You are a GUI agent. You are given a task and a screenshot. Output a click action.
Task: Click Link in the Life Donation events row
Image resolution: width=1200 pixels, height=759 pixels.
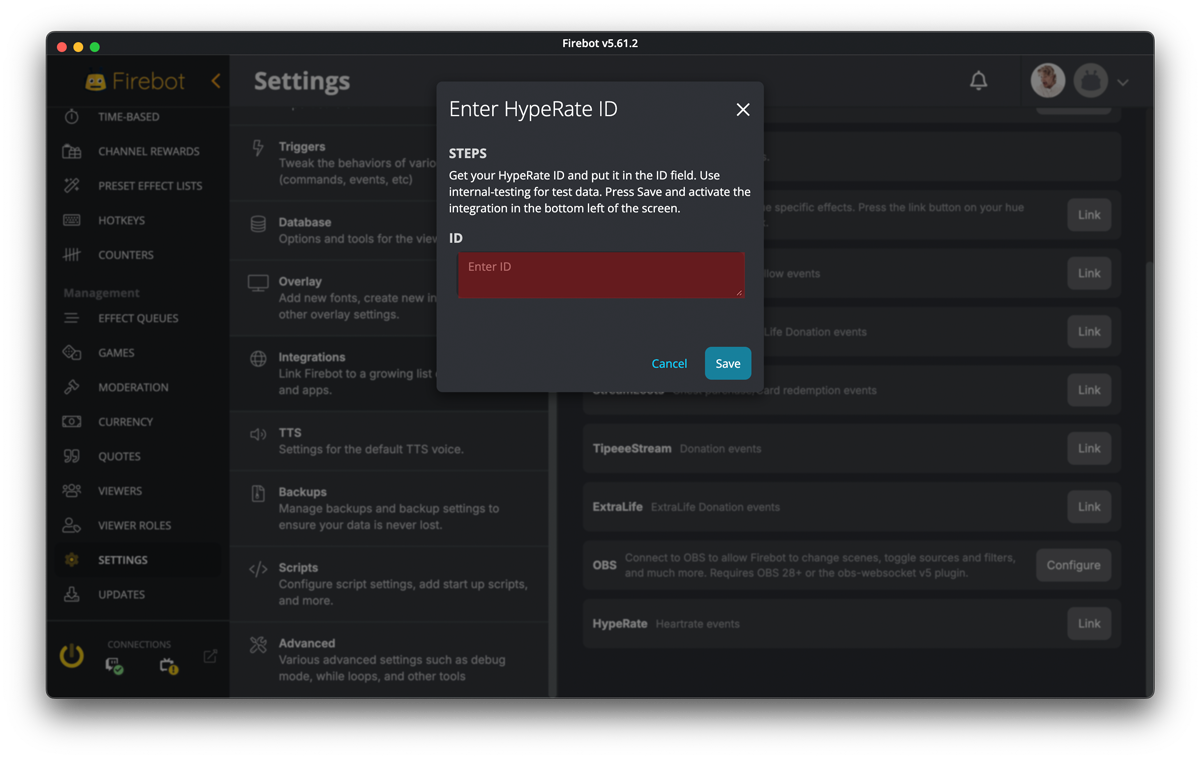point(1089,332)
